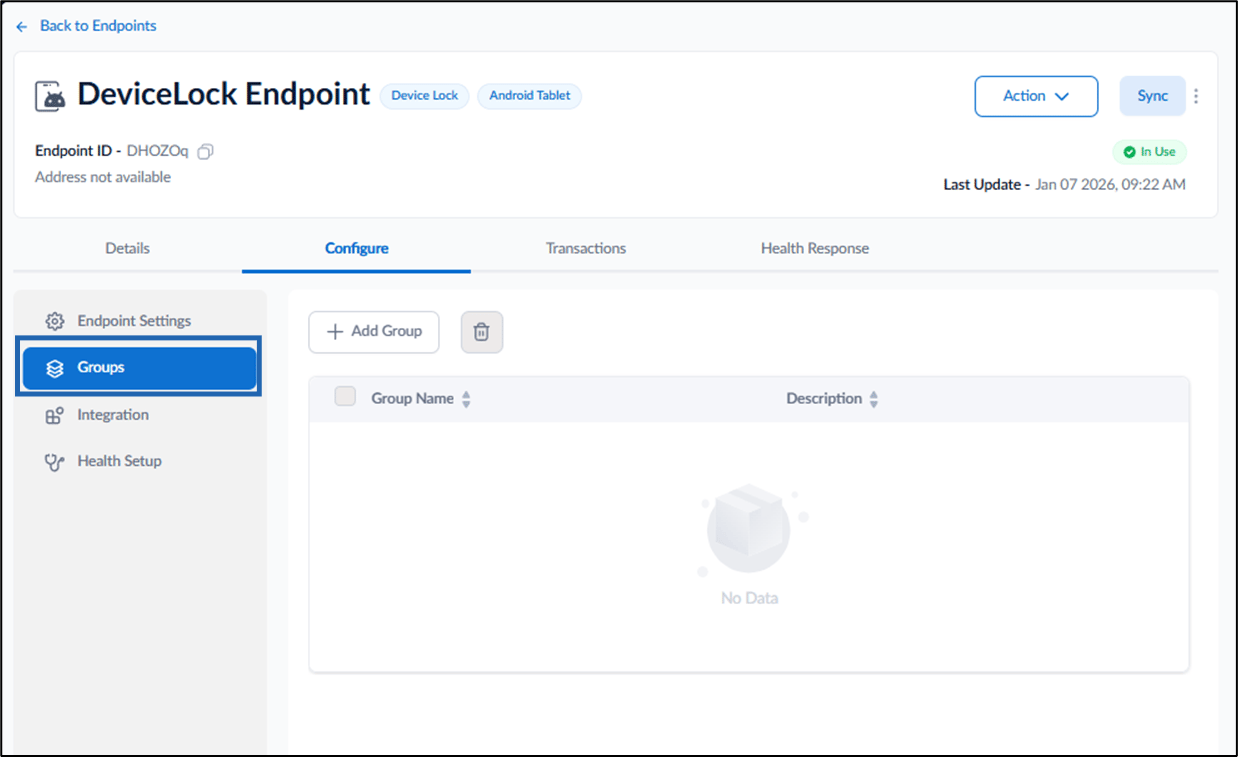Click the Description column header

coord(824,398)
